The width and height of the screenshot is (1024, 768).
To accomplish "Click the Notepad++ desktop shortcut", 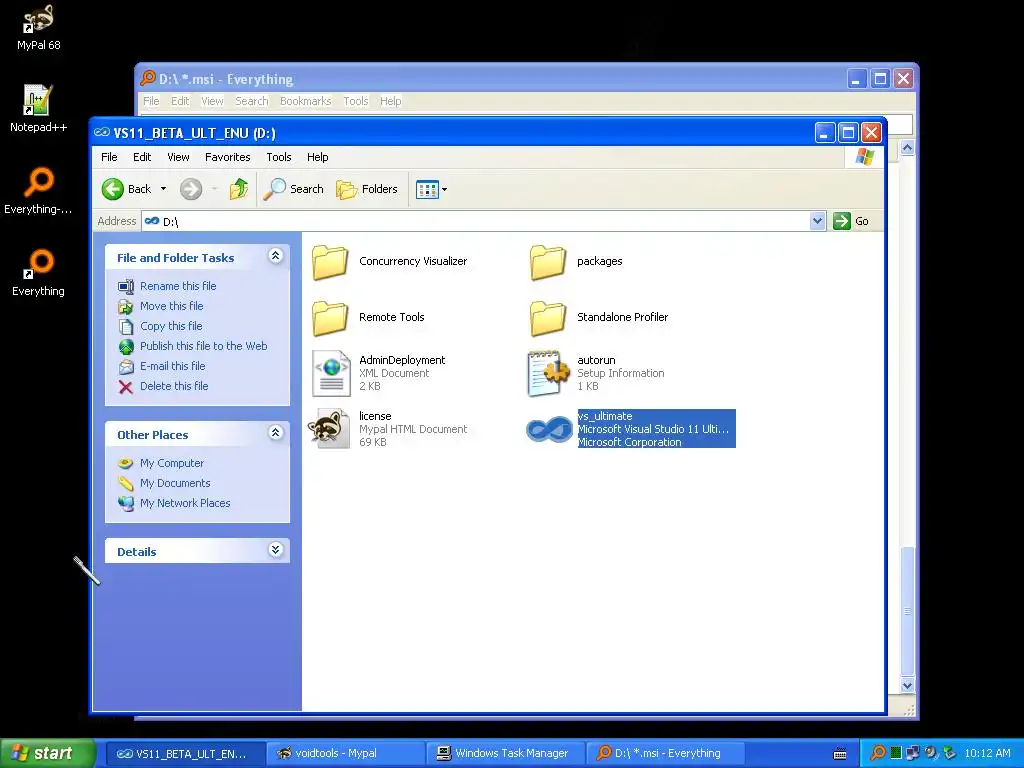I will click(x=38, y=109).
